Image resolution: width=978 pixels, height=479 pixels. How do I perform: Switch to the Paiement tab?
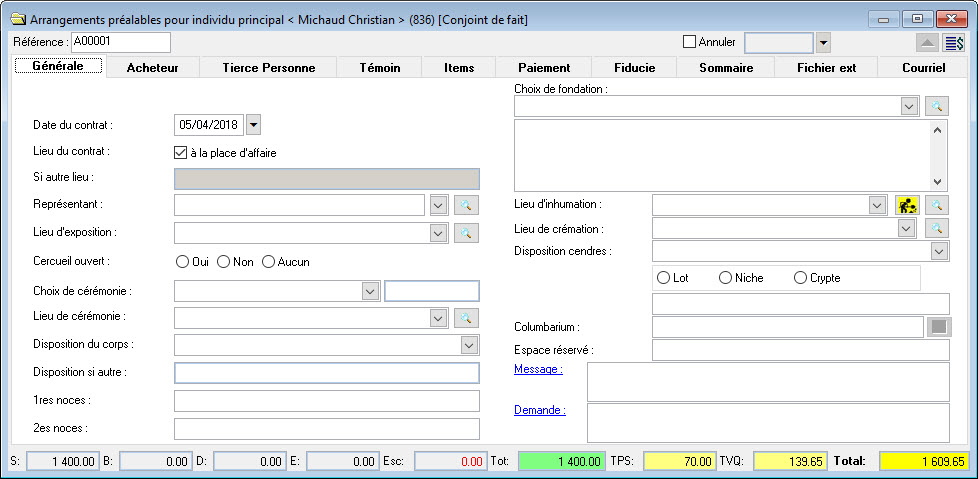tap(544, 68)
